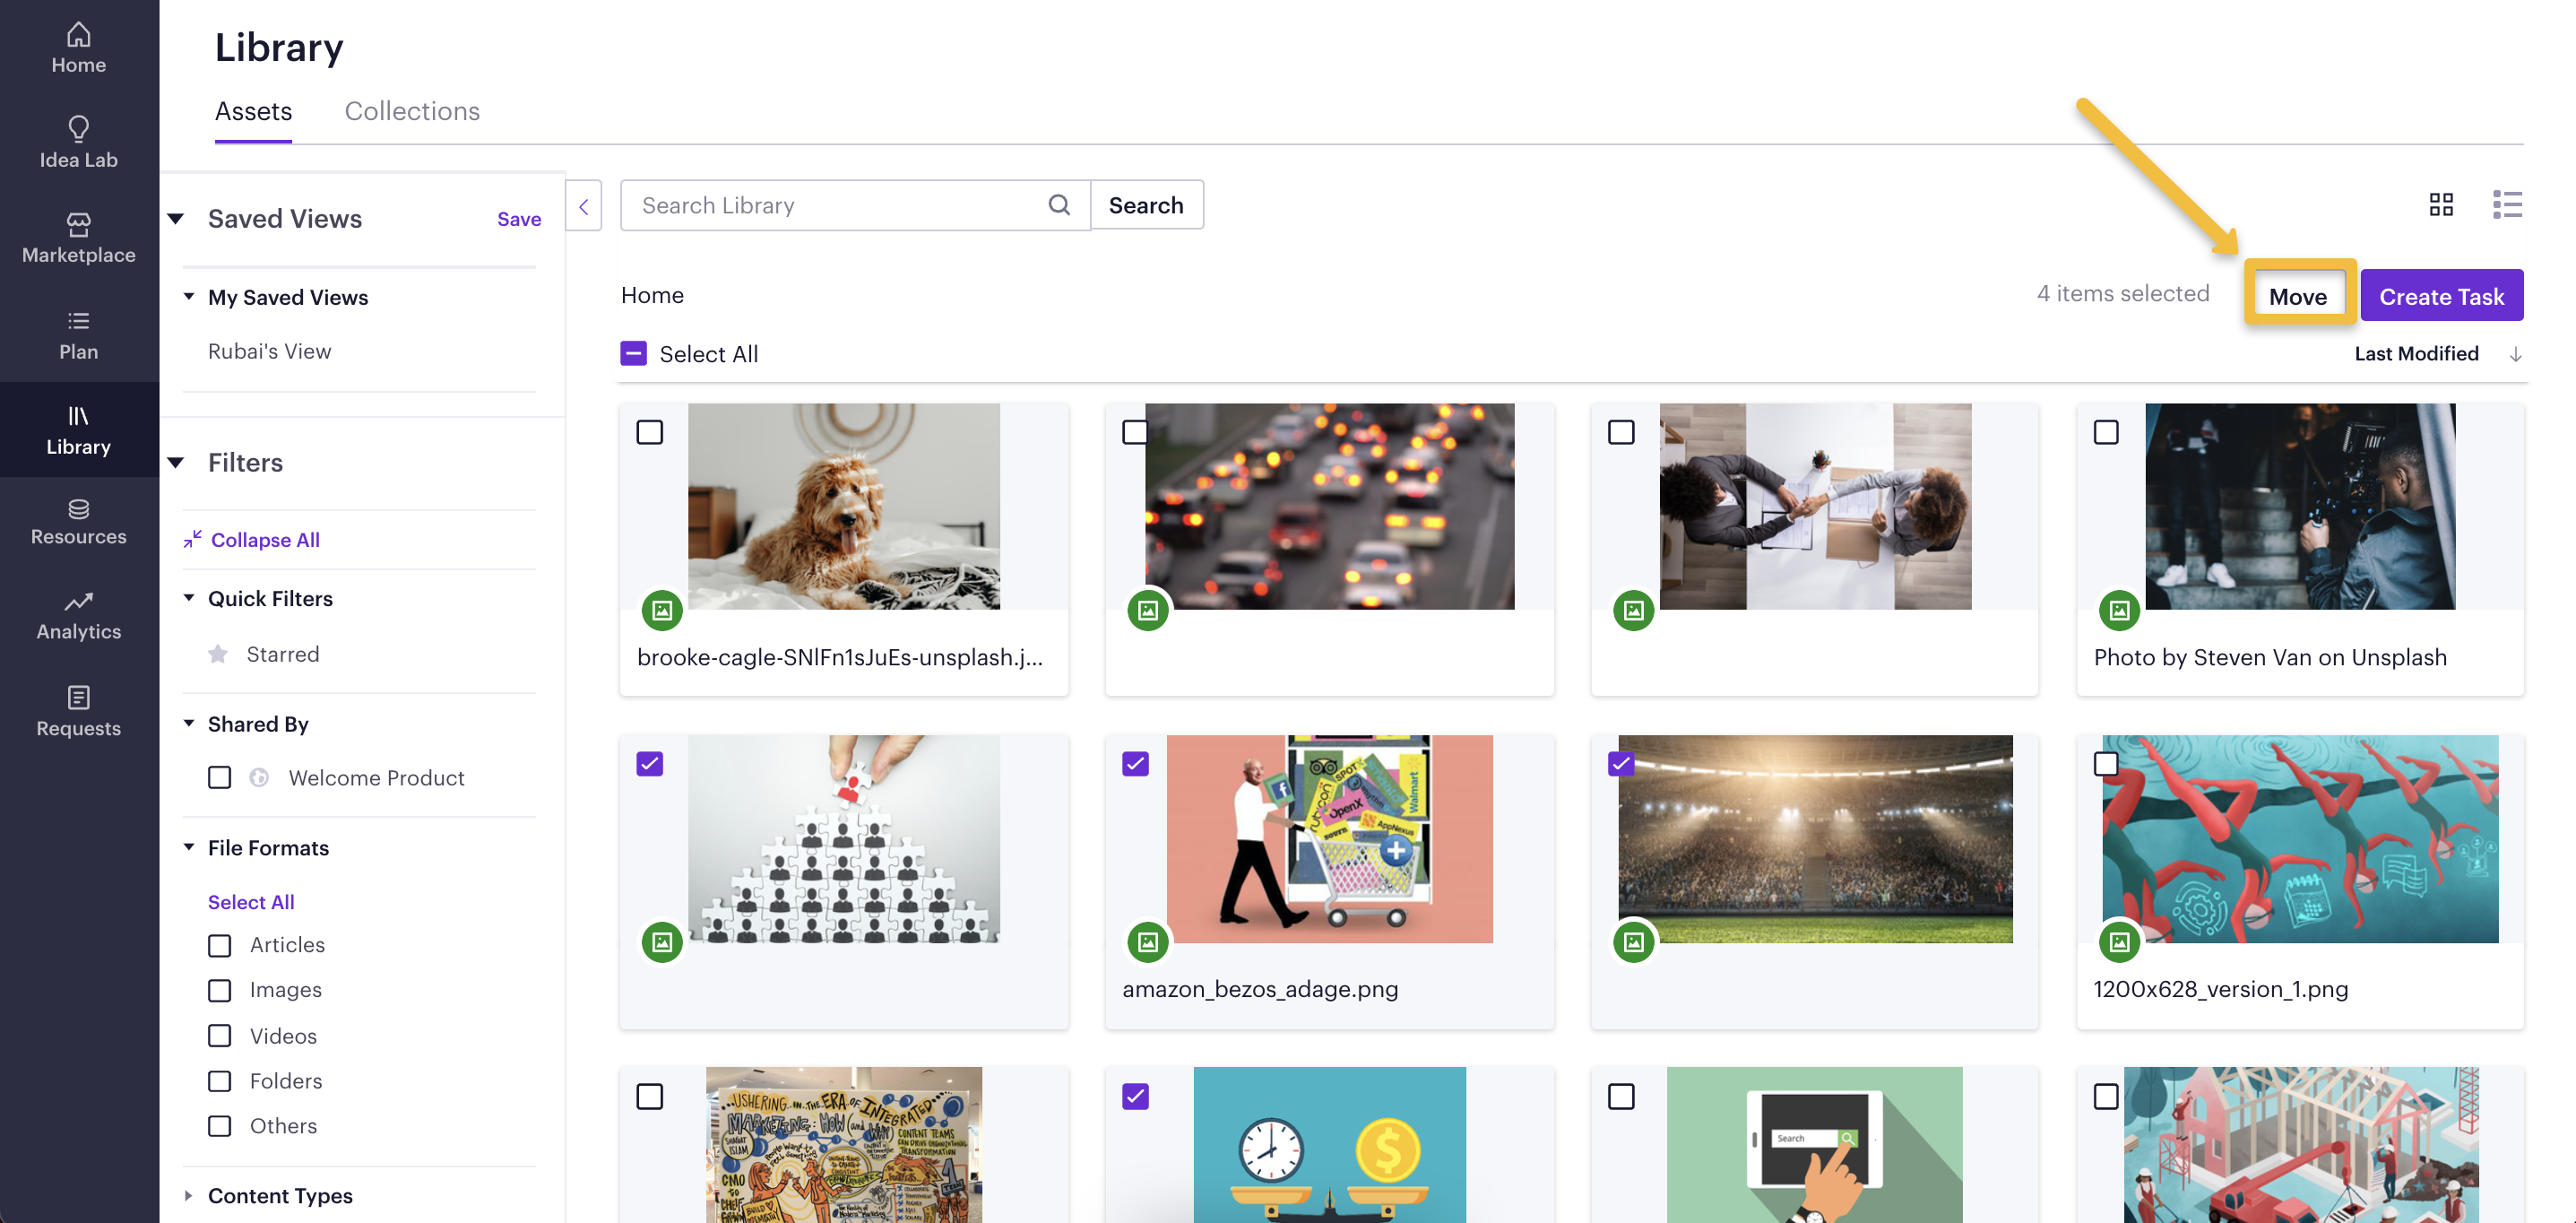Switch to the Assets tab
2576x1223 pixels.
(253, 111)
